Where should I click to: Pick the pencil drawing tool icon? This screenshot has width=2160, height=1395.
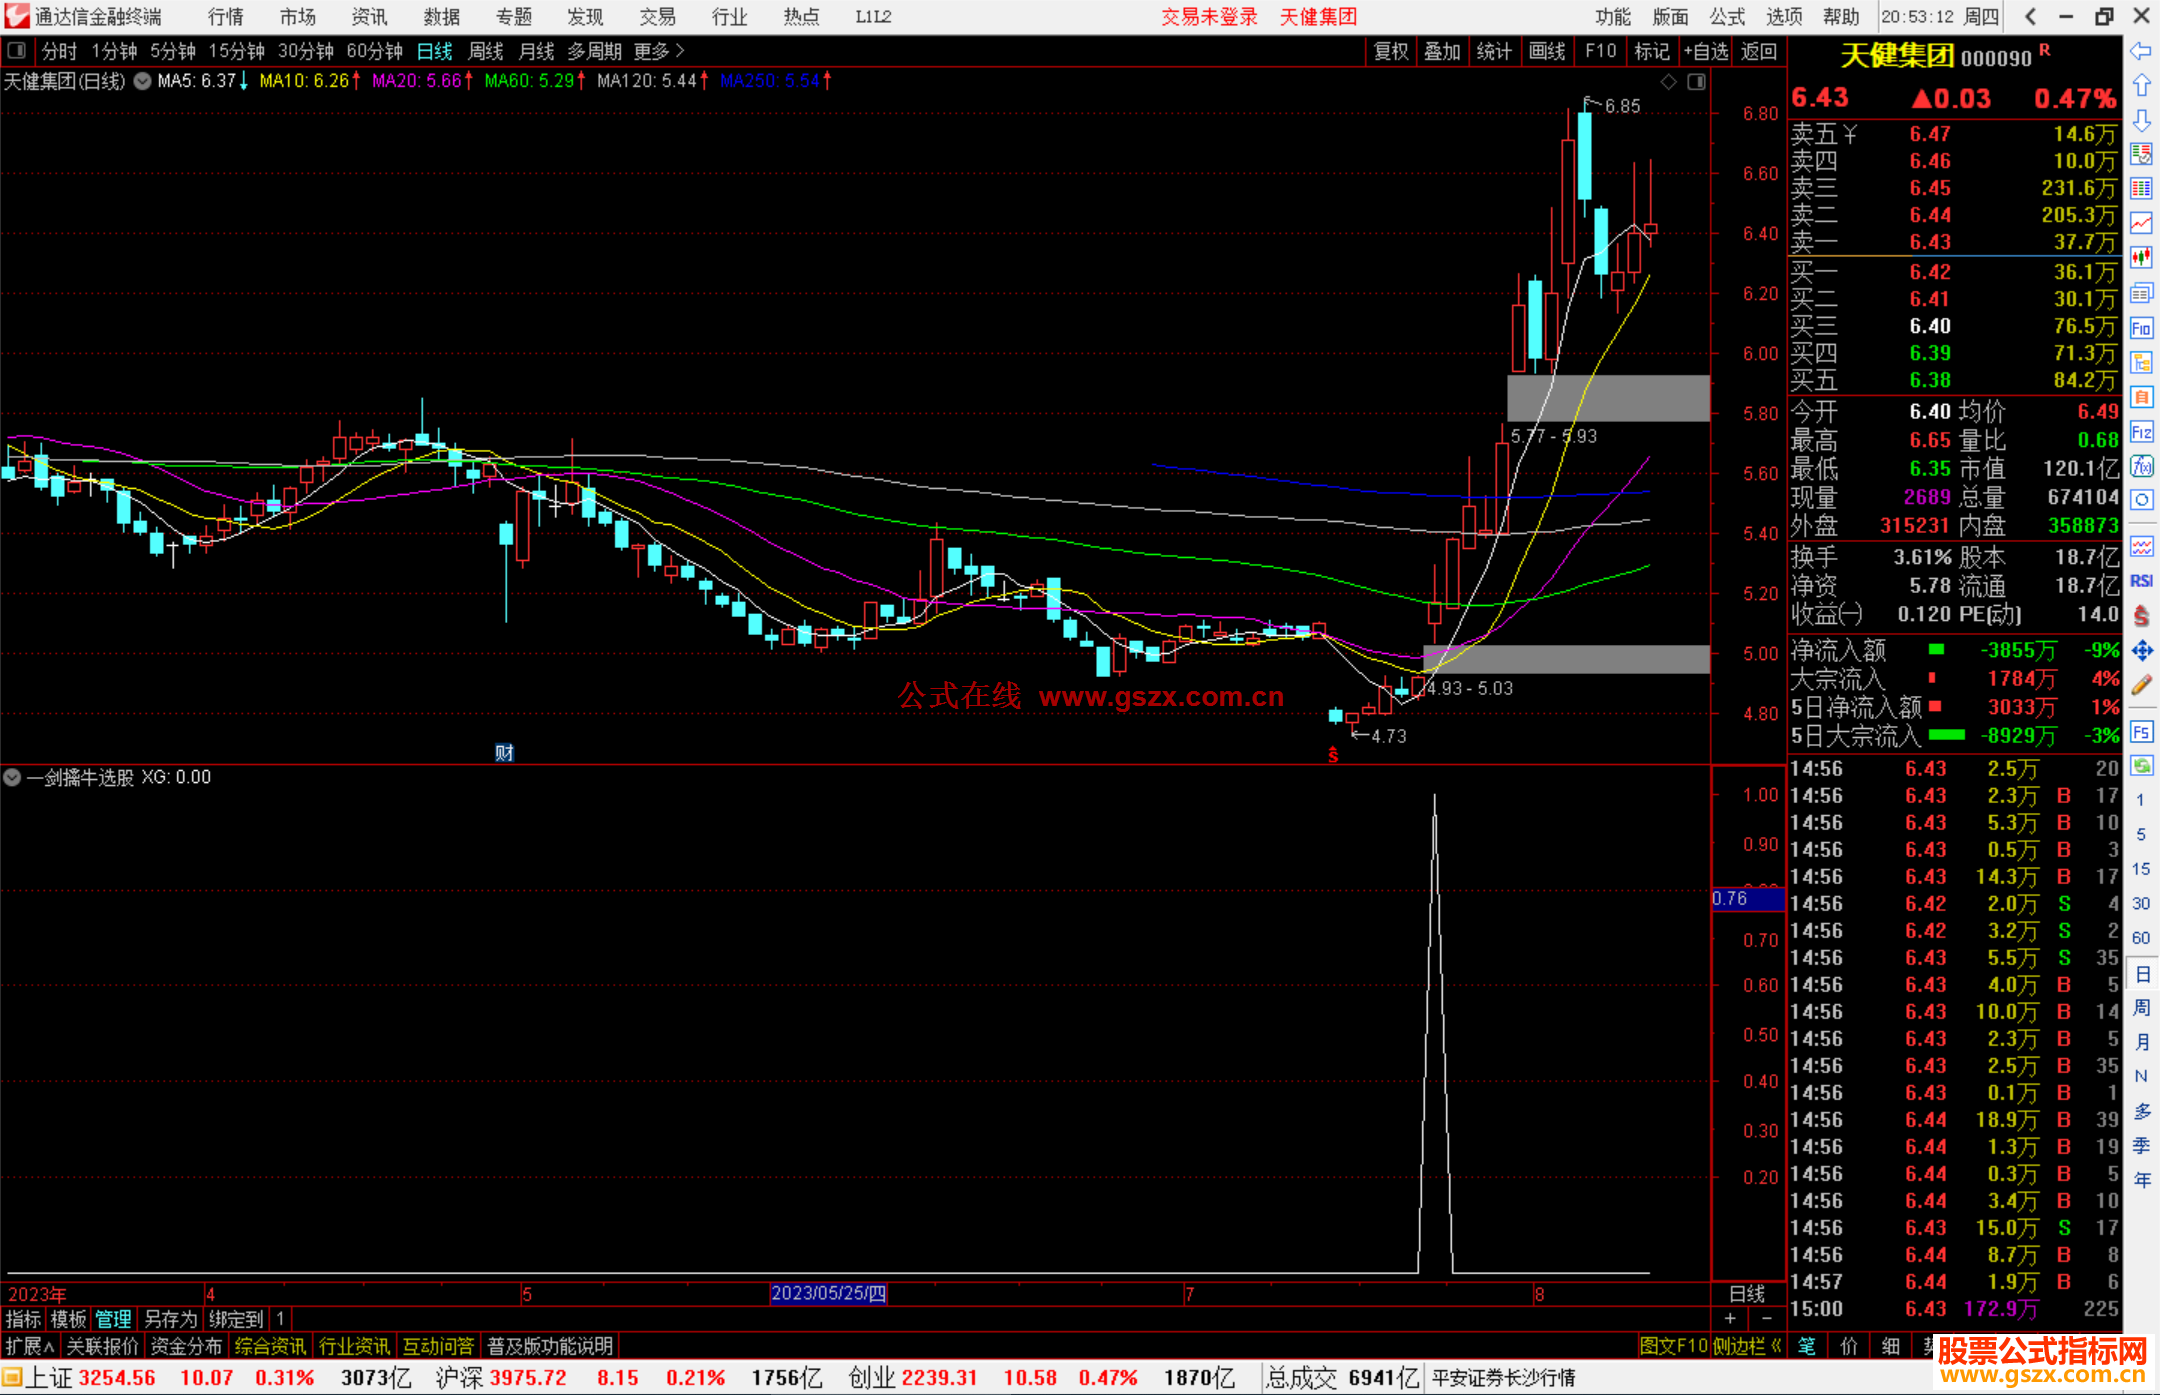pyautogui.click(x=2141, y=685)
